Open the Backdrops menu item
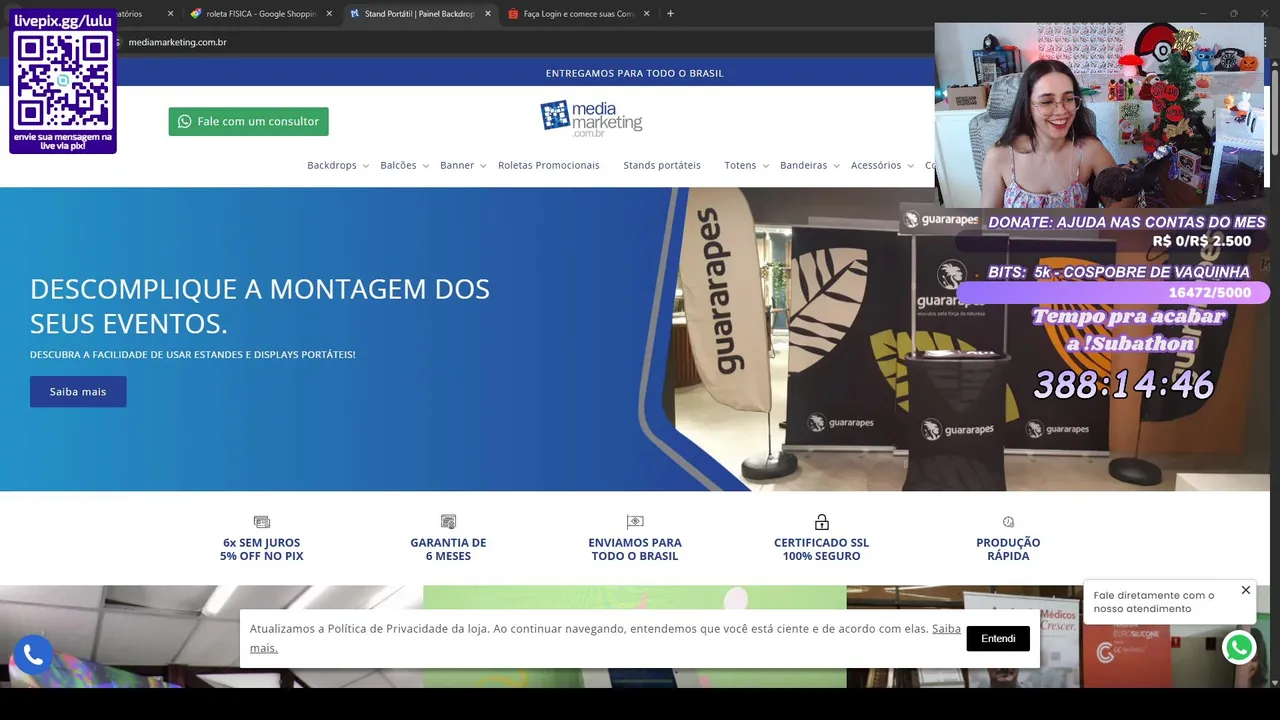This screenshot has width=1280, height=720. [332, 165]
